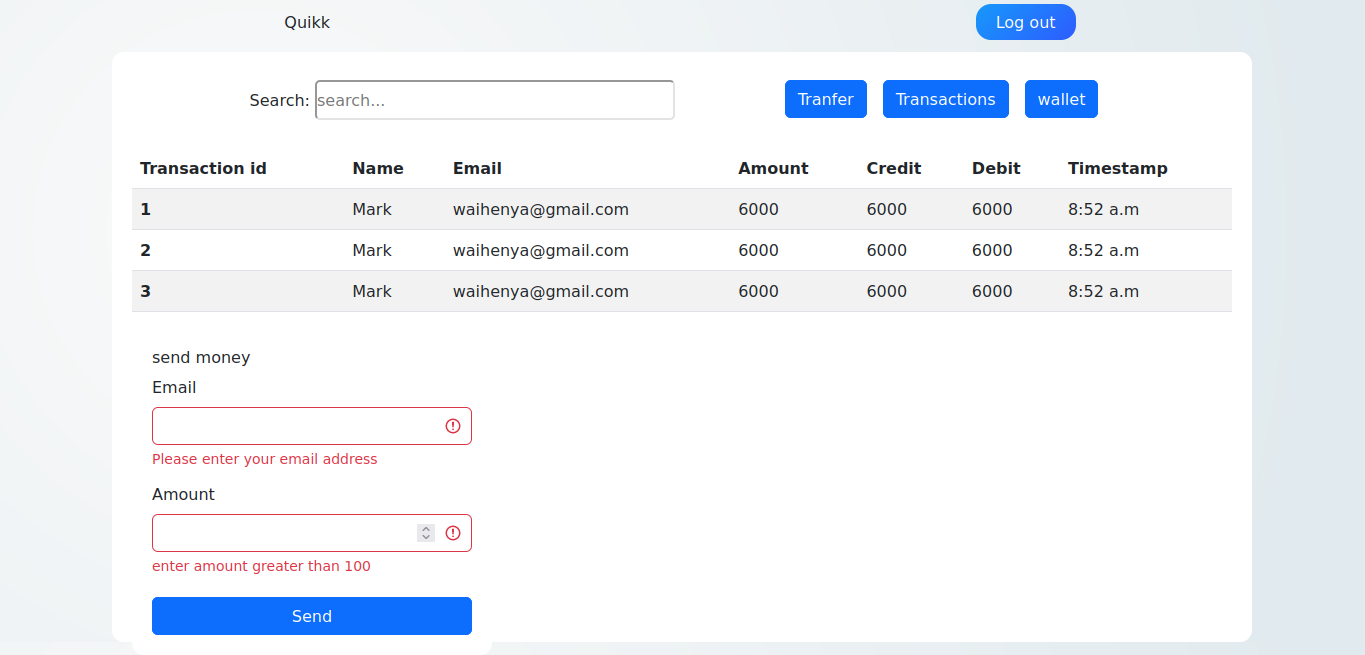Click the Amount column header
This screenshot has width=1365, height=655.
(x=773, y=168)
